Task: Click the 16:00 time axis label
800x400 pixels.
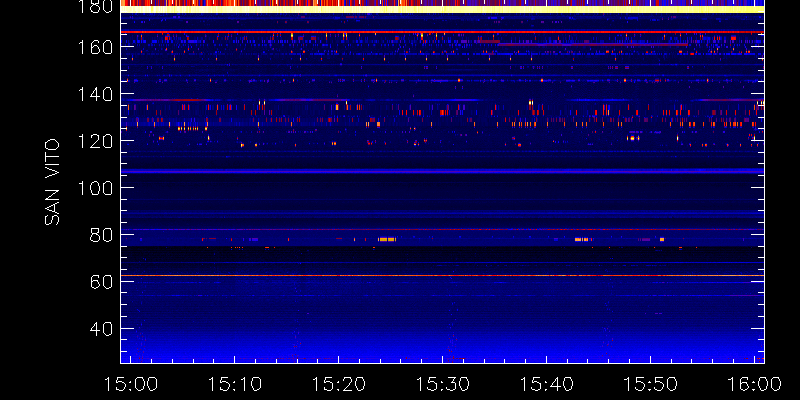Action: pos(754,384)
